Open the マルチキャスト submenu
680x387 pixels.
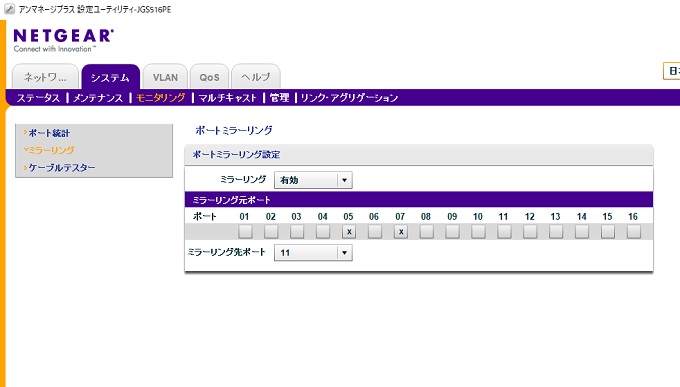pyautogui.click(x=228, y=98)
